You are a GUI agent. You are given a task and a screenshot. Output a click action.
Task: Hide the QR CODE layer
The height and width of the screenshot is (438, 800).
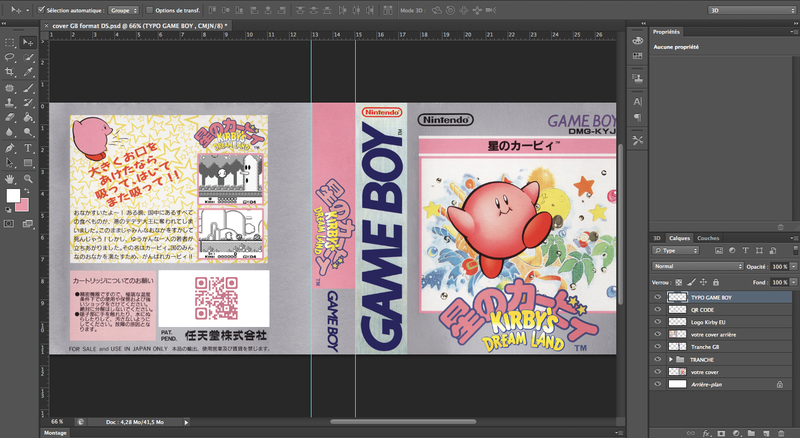coord(657,309)
